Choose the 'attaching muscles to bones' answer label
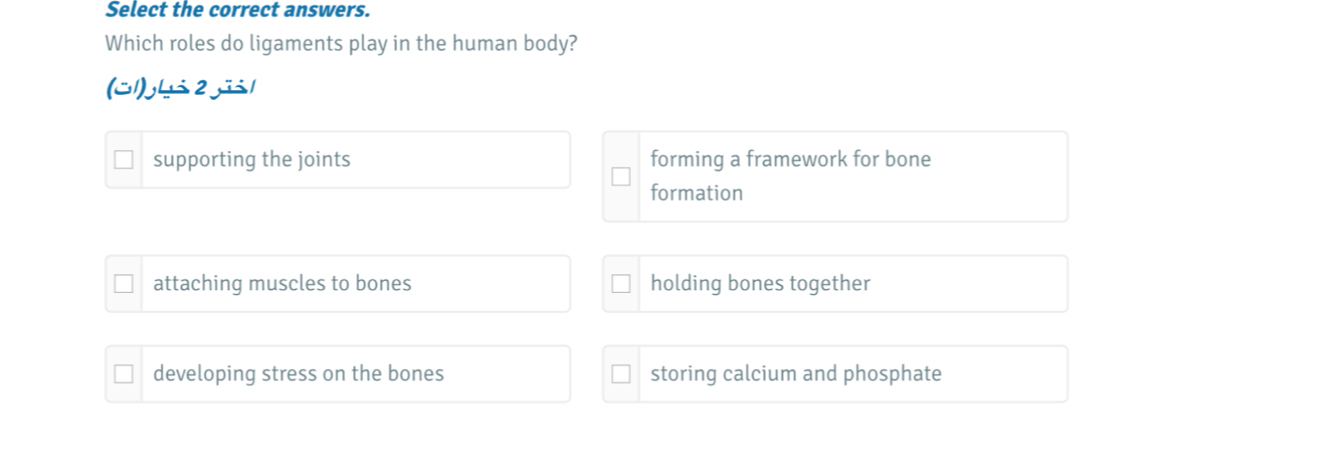 (x=282, y=284)
